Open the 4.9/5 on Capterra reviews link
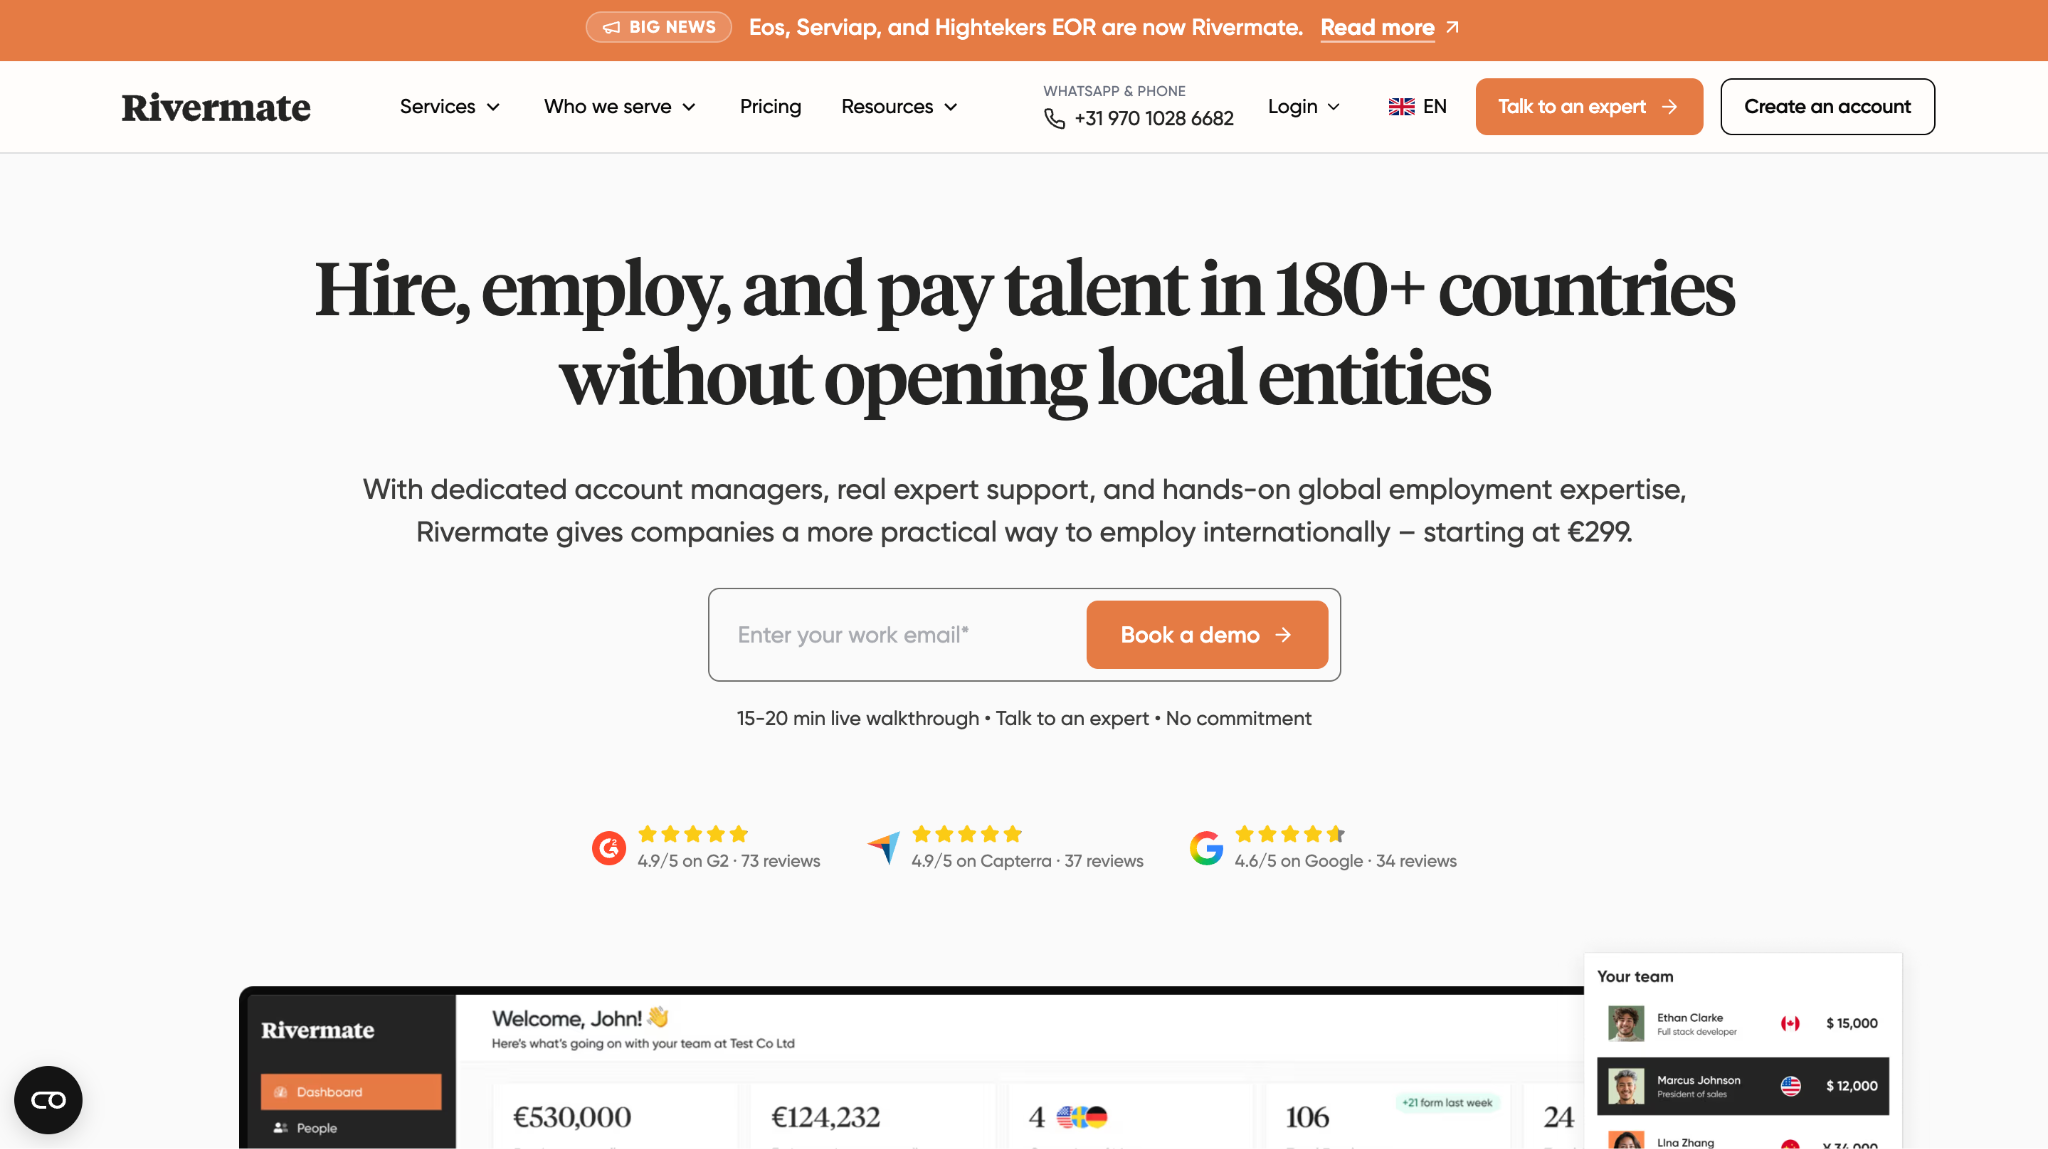 [x=1027, y=861]
